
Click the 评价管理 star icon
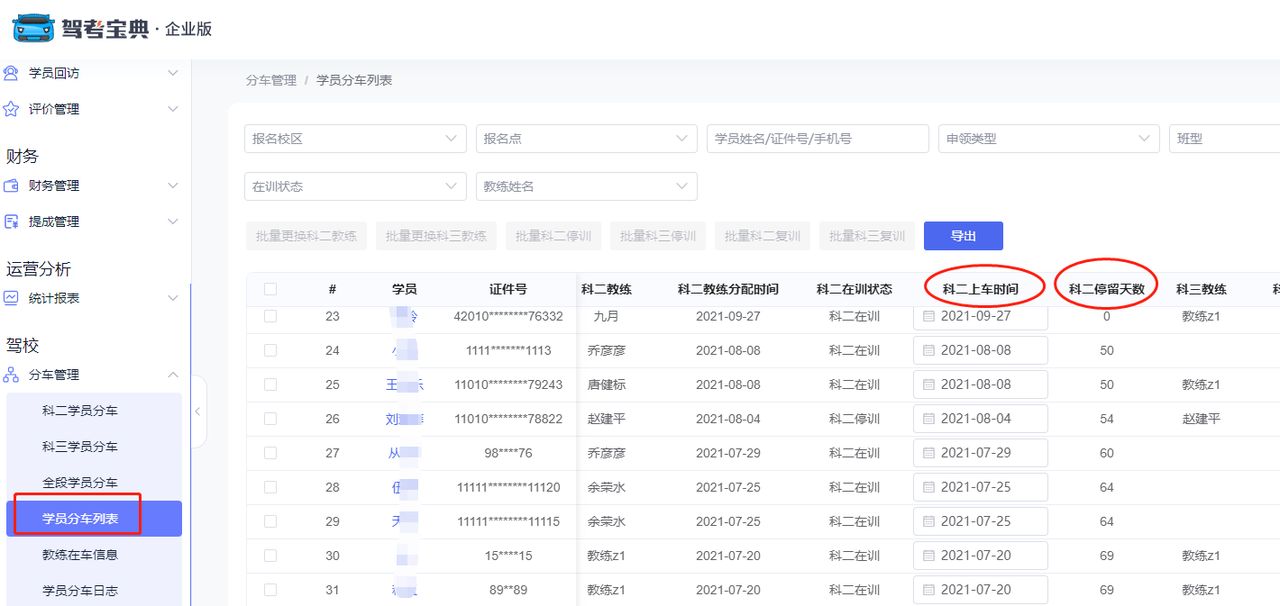coord(11,109)
